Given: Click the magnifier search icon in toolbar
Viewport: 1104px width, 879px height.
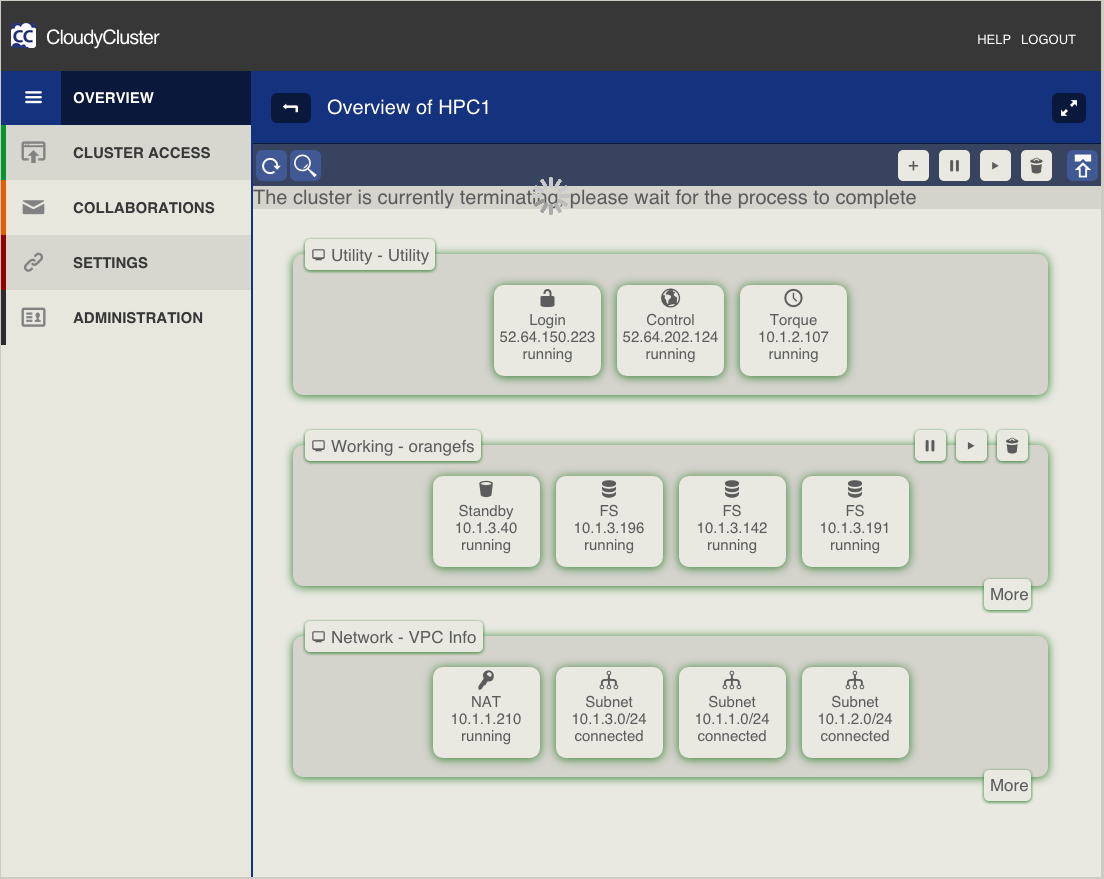Looking at the screenshot, I should [305, 166].
